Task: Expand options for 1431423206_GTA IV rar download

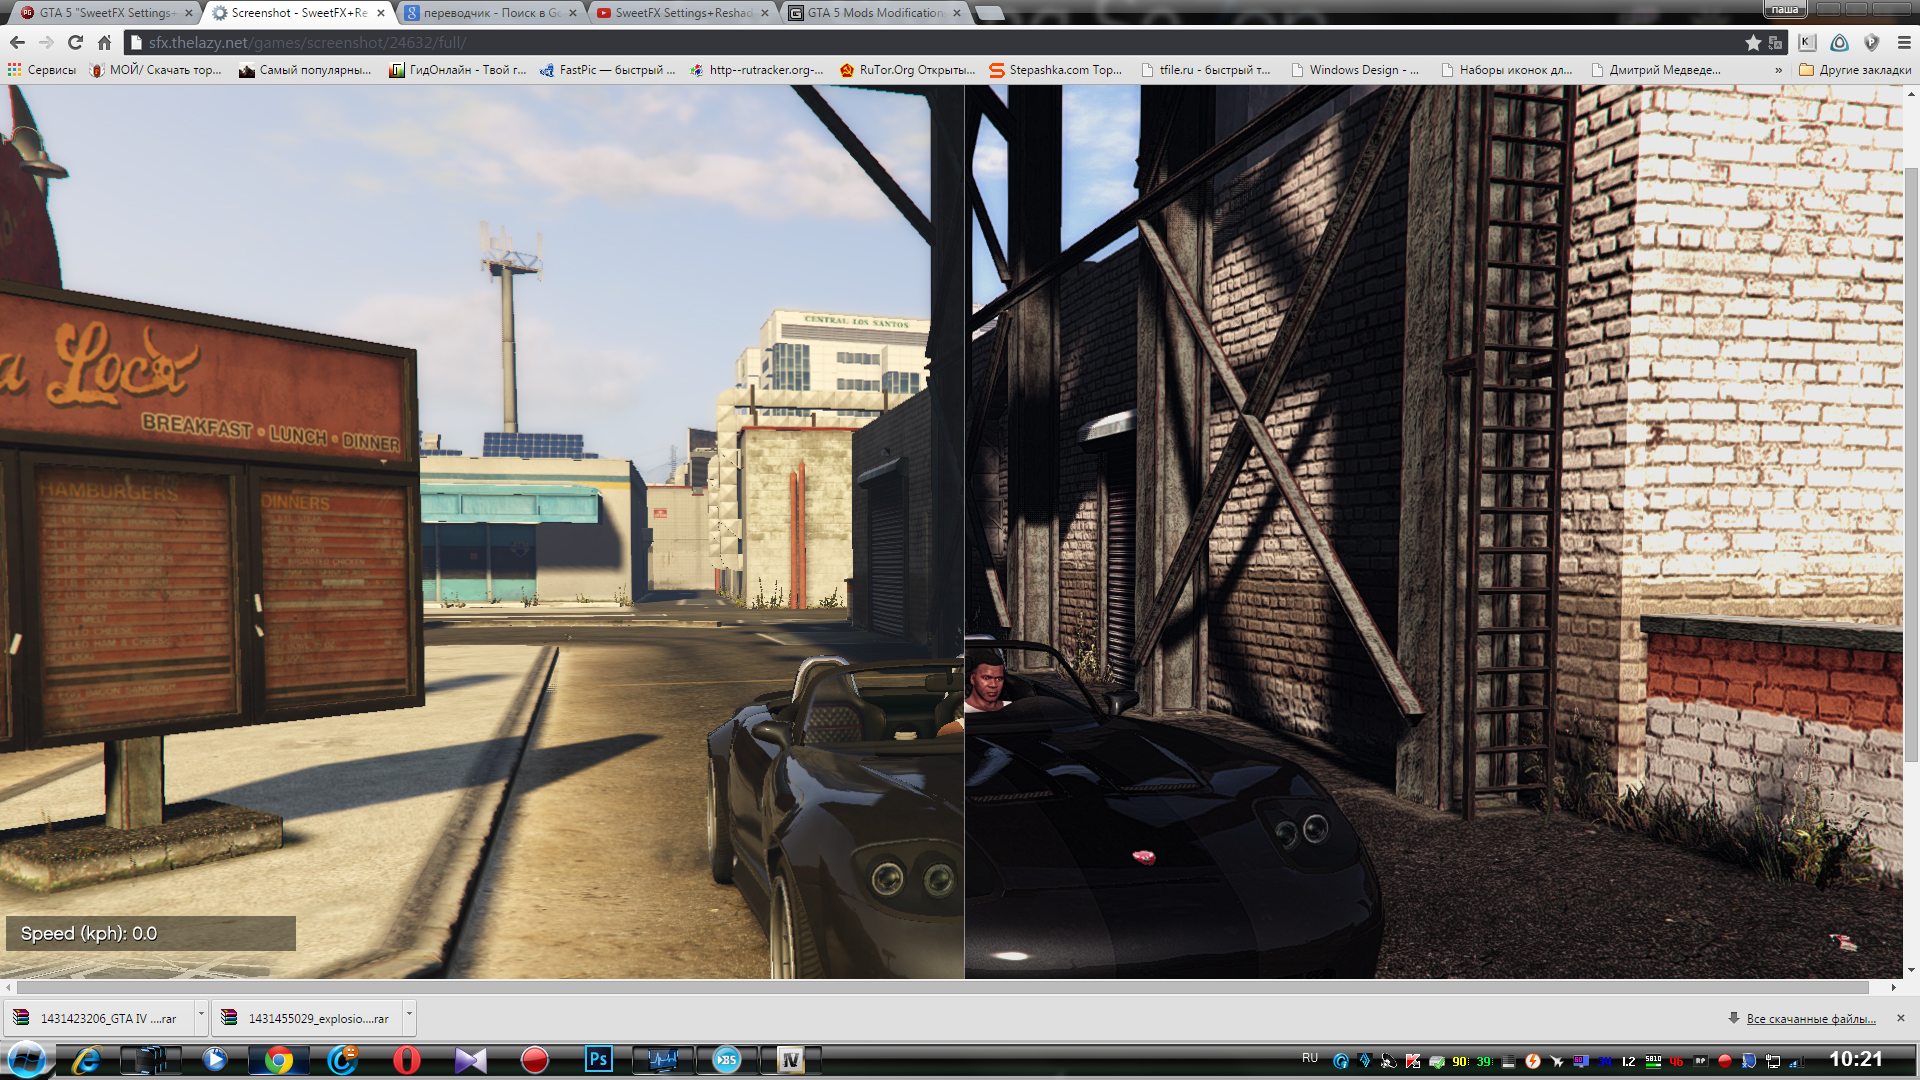Action: [x=201, y=1016]
